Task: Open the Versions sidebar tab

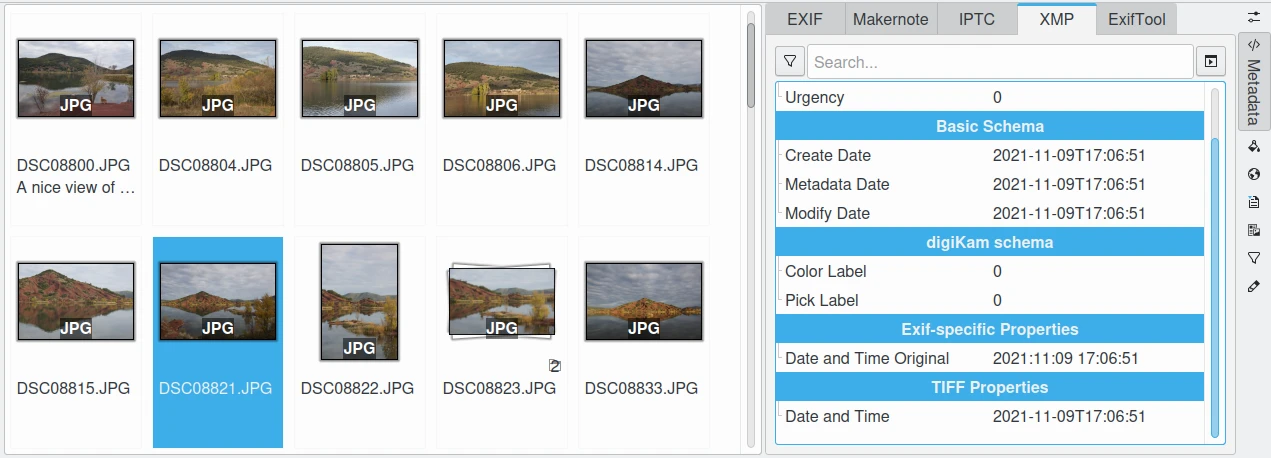Action: 1254,230
